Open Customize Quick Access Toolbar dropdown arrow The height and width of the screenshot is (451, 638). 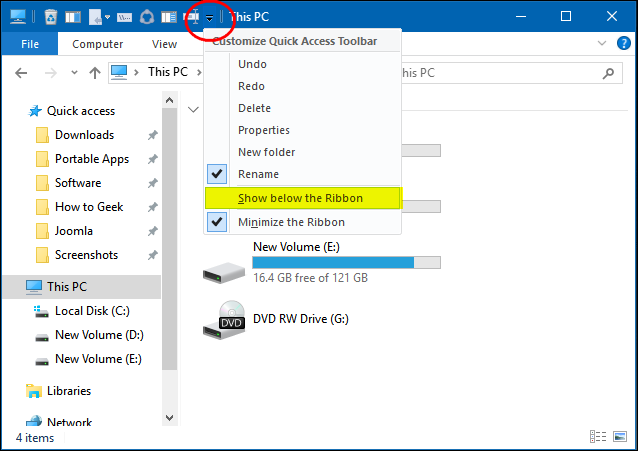point(209,18)
